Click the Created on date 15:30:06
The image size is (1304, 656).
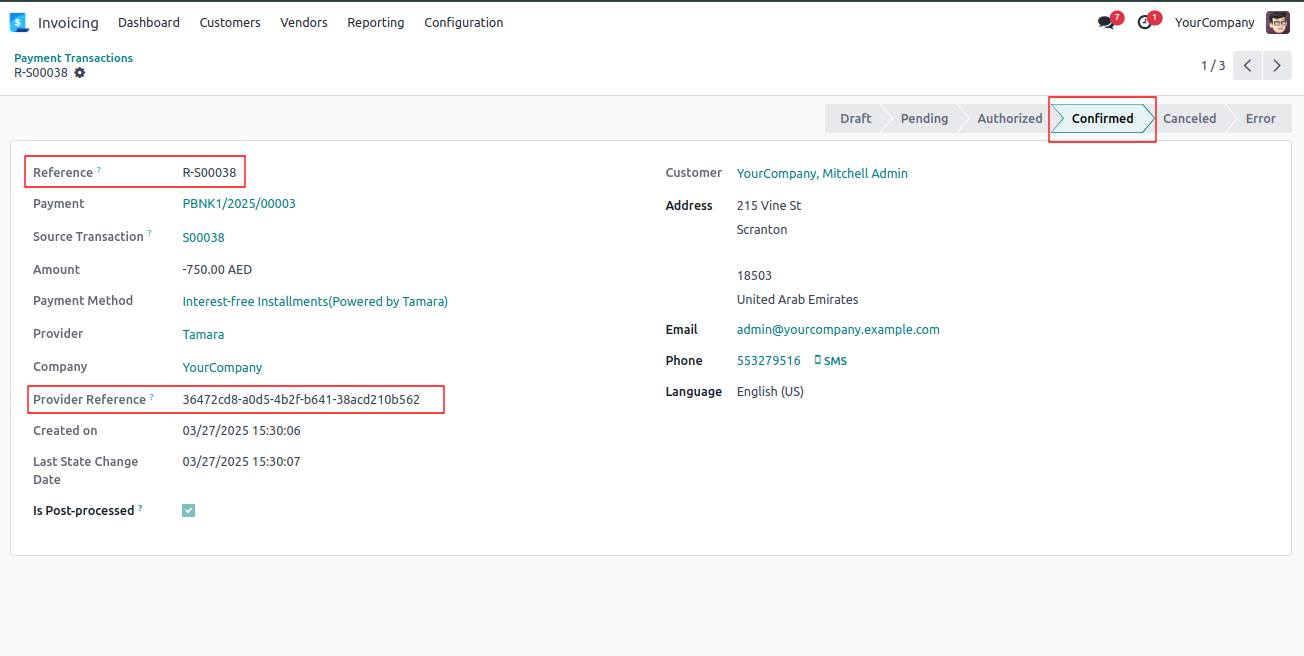pos(241,431)
